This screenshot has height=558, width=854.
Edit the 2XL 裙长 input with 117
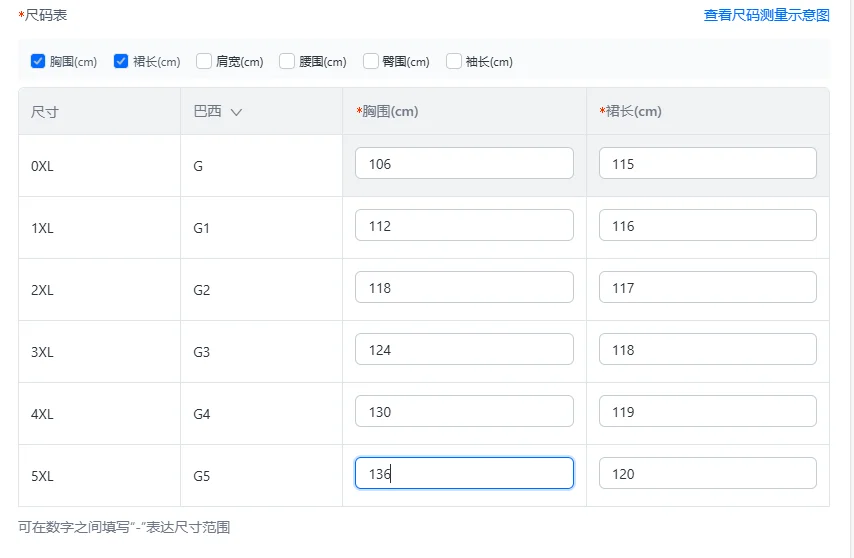click(707, 288)
